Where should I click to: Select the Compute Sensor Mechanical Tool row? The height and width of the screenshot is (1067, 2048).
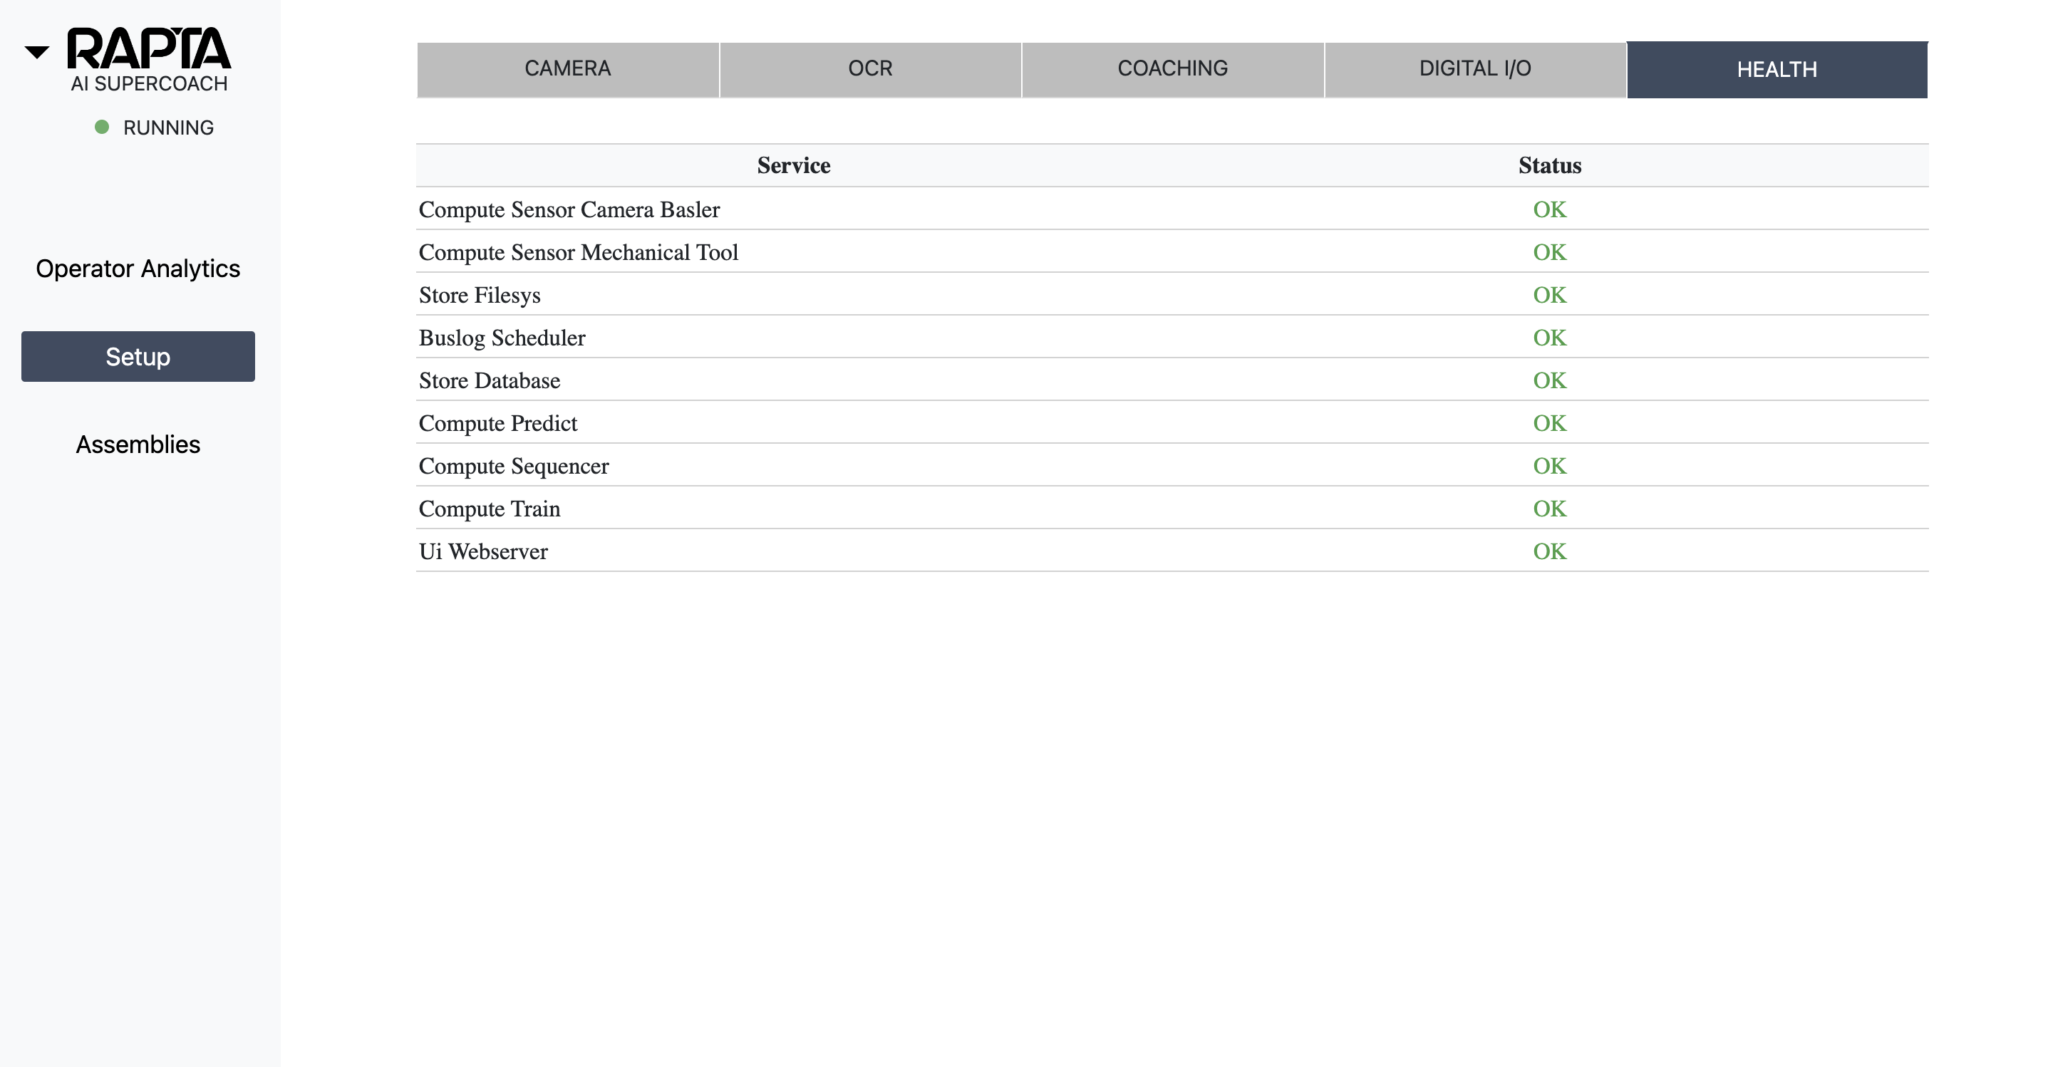pos(578,253)
